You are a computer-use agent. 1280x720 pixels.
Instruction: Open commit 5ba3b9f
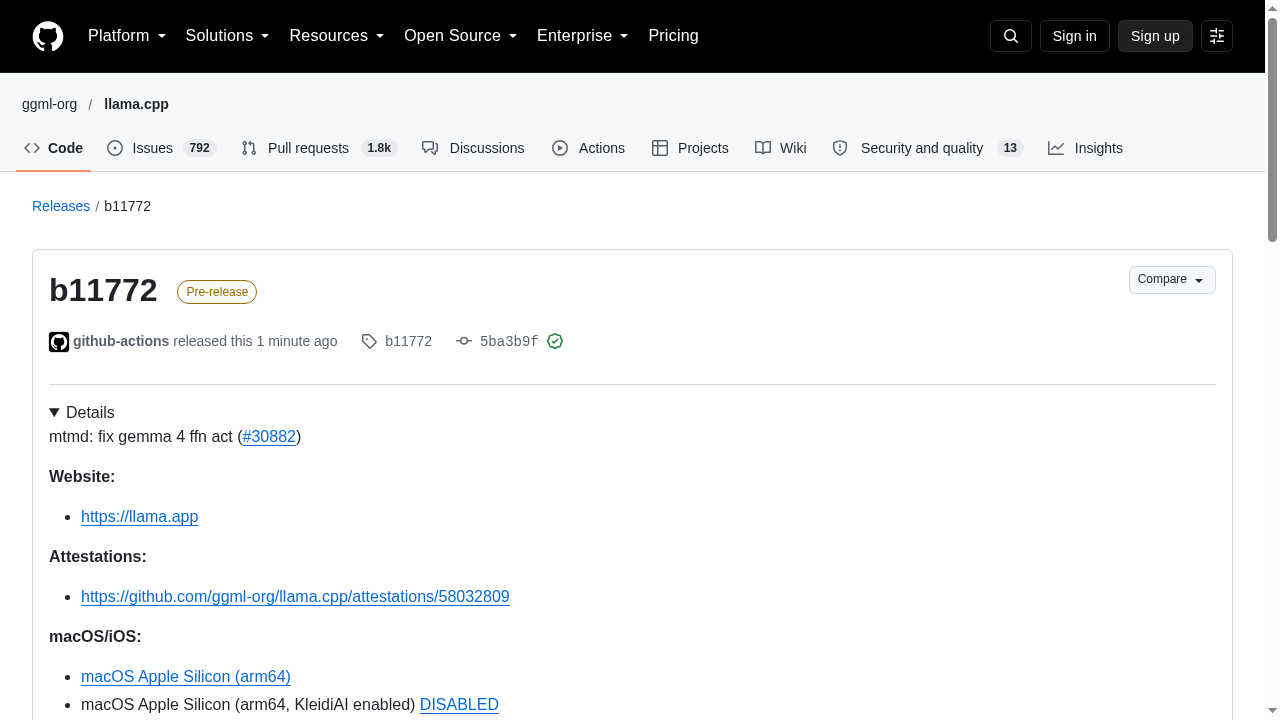pyautogui.click(x=509, y=341)
